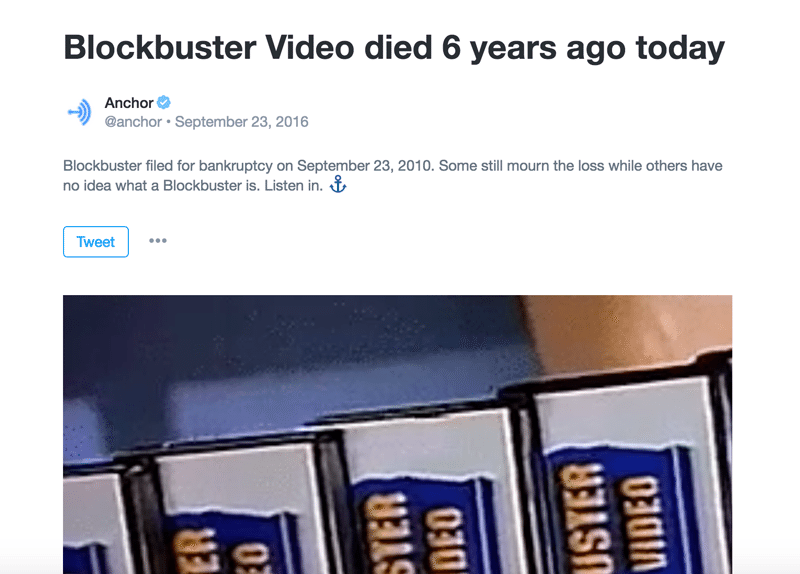Click the September 23, 2016 post date

(242, 122)
